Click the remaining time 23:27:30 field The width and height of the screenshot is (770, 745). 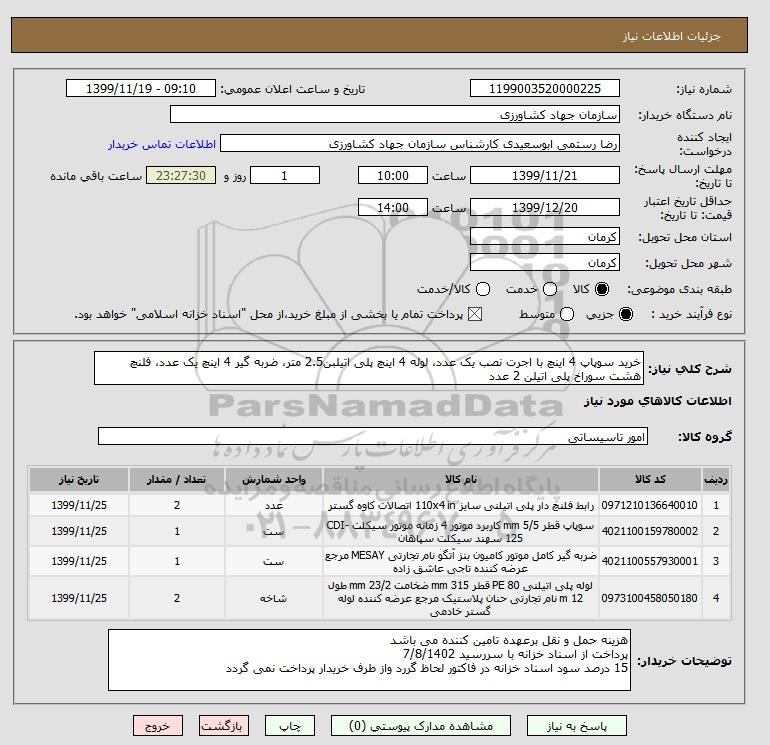click(181, 175)
